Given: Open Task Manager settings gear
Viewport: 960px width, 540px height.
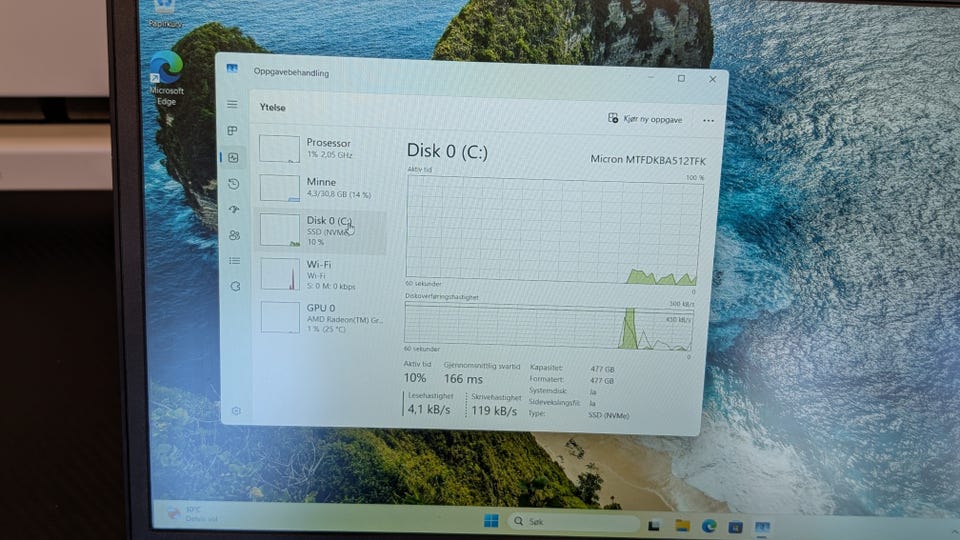Looking at the screenshot, I should (x=236, y=411).
